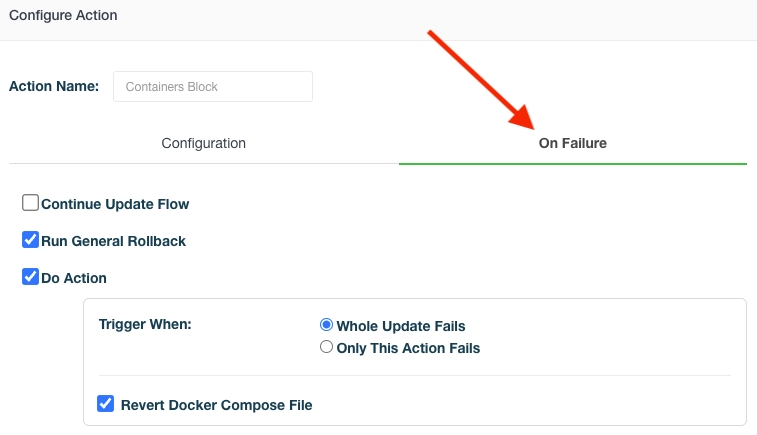Select the On Failure tab
Screen dimensions: 757x435
pyautogui.click(x=572, y=143)
